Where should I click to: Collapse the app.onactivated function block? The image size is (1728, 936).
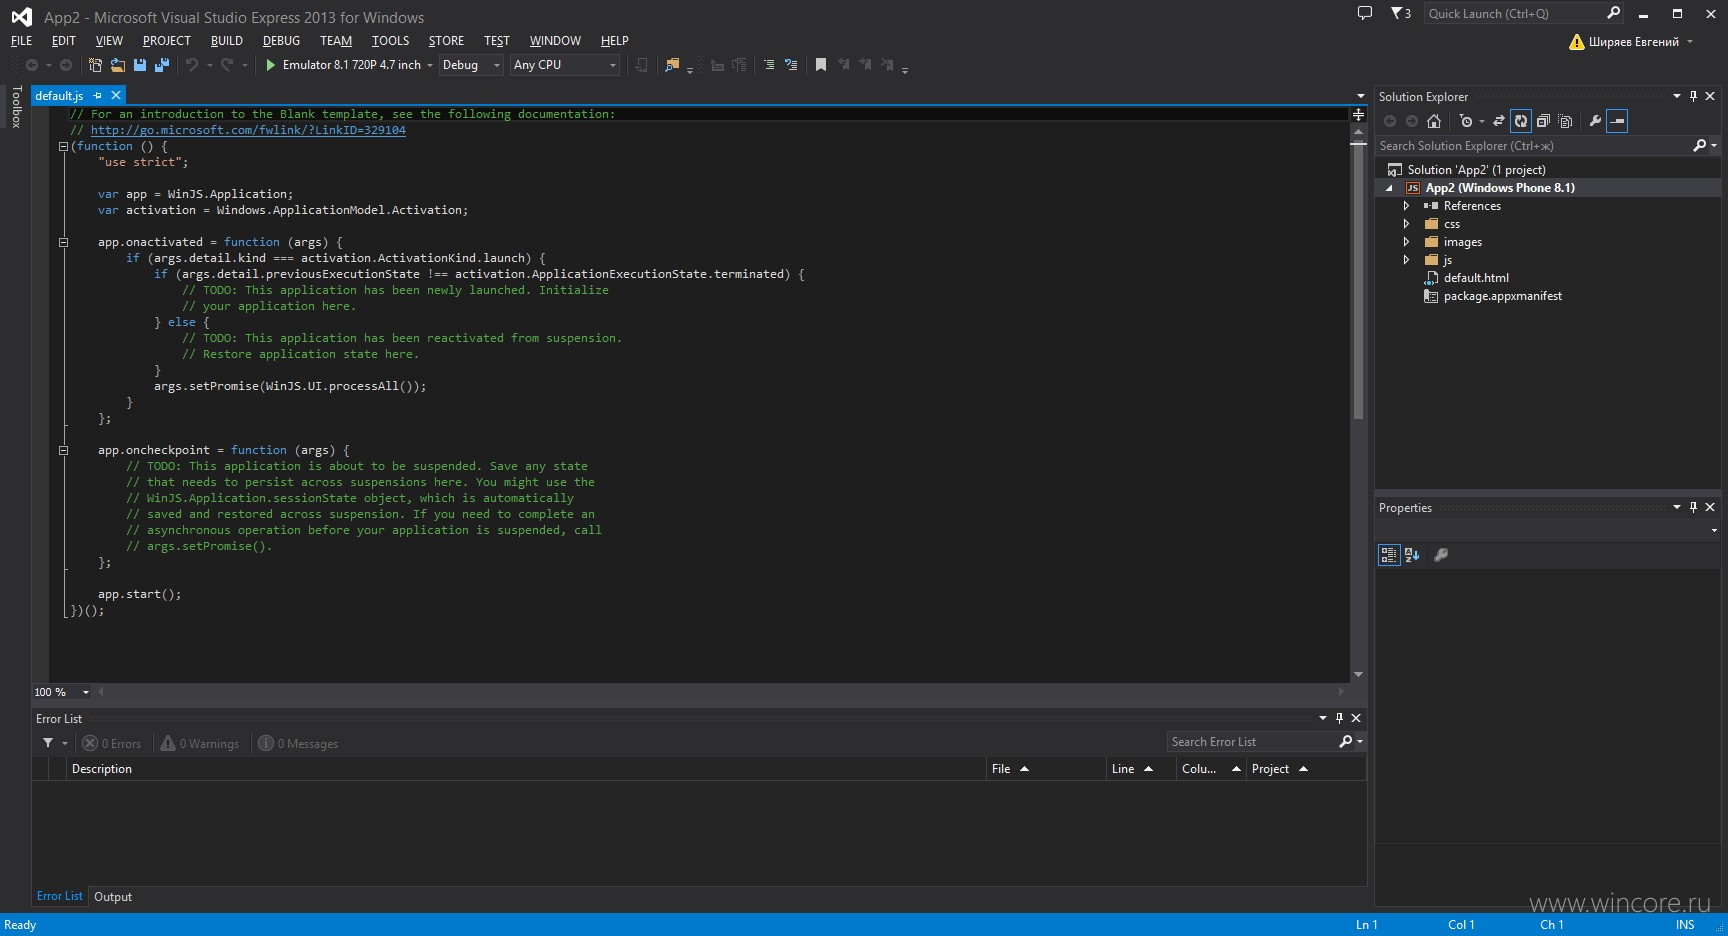(x=63, y=242)
